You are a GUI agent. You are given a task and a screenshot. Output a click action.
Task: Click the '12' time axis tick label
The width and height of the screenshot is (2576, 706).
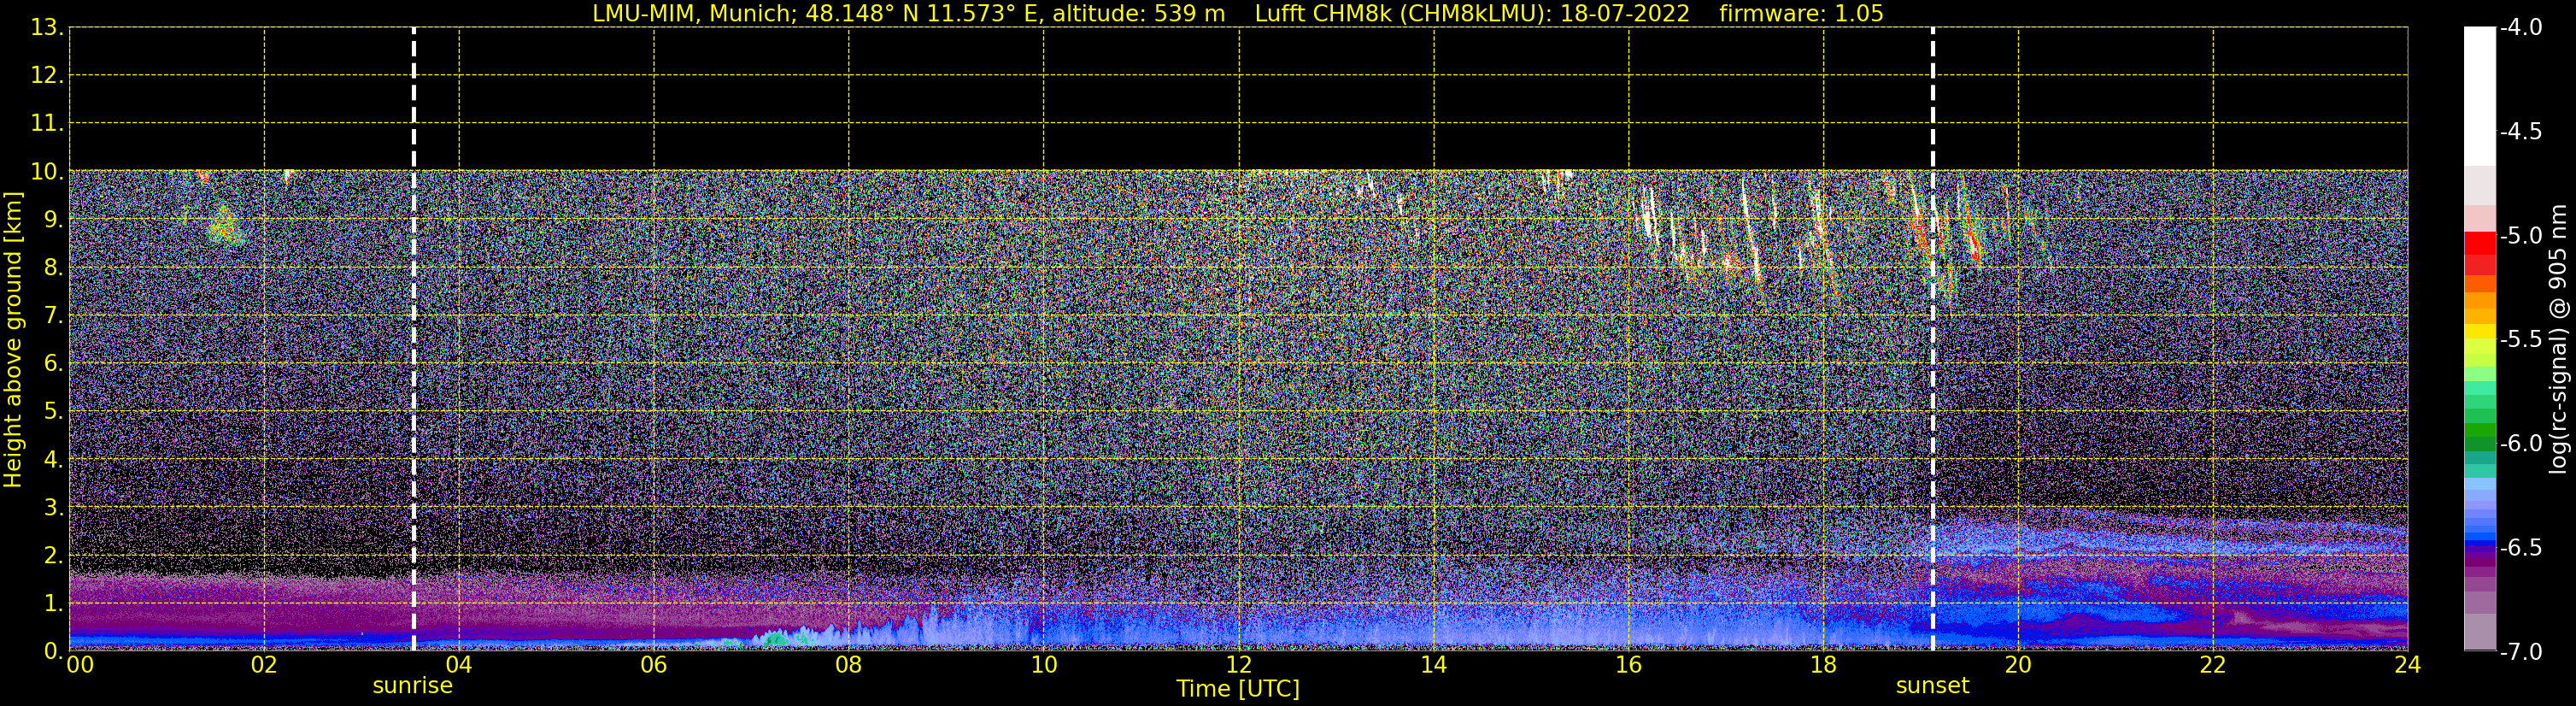coord(1239,665)
